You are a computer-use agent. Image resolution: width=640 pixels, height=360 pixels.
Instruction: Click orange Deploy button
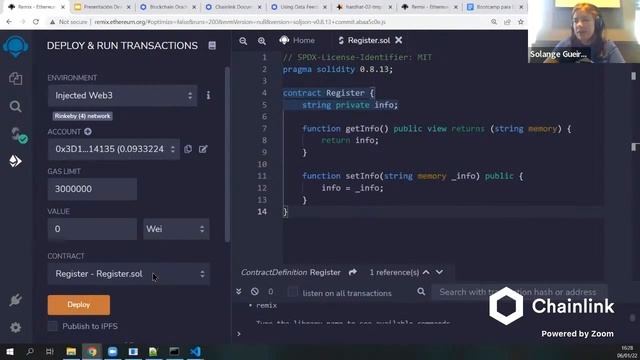[x=79, y=305]
